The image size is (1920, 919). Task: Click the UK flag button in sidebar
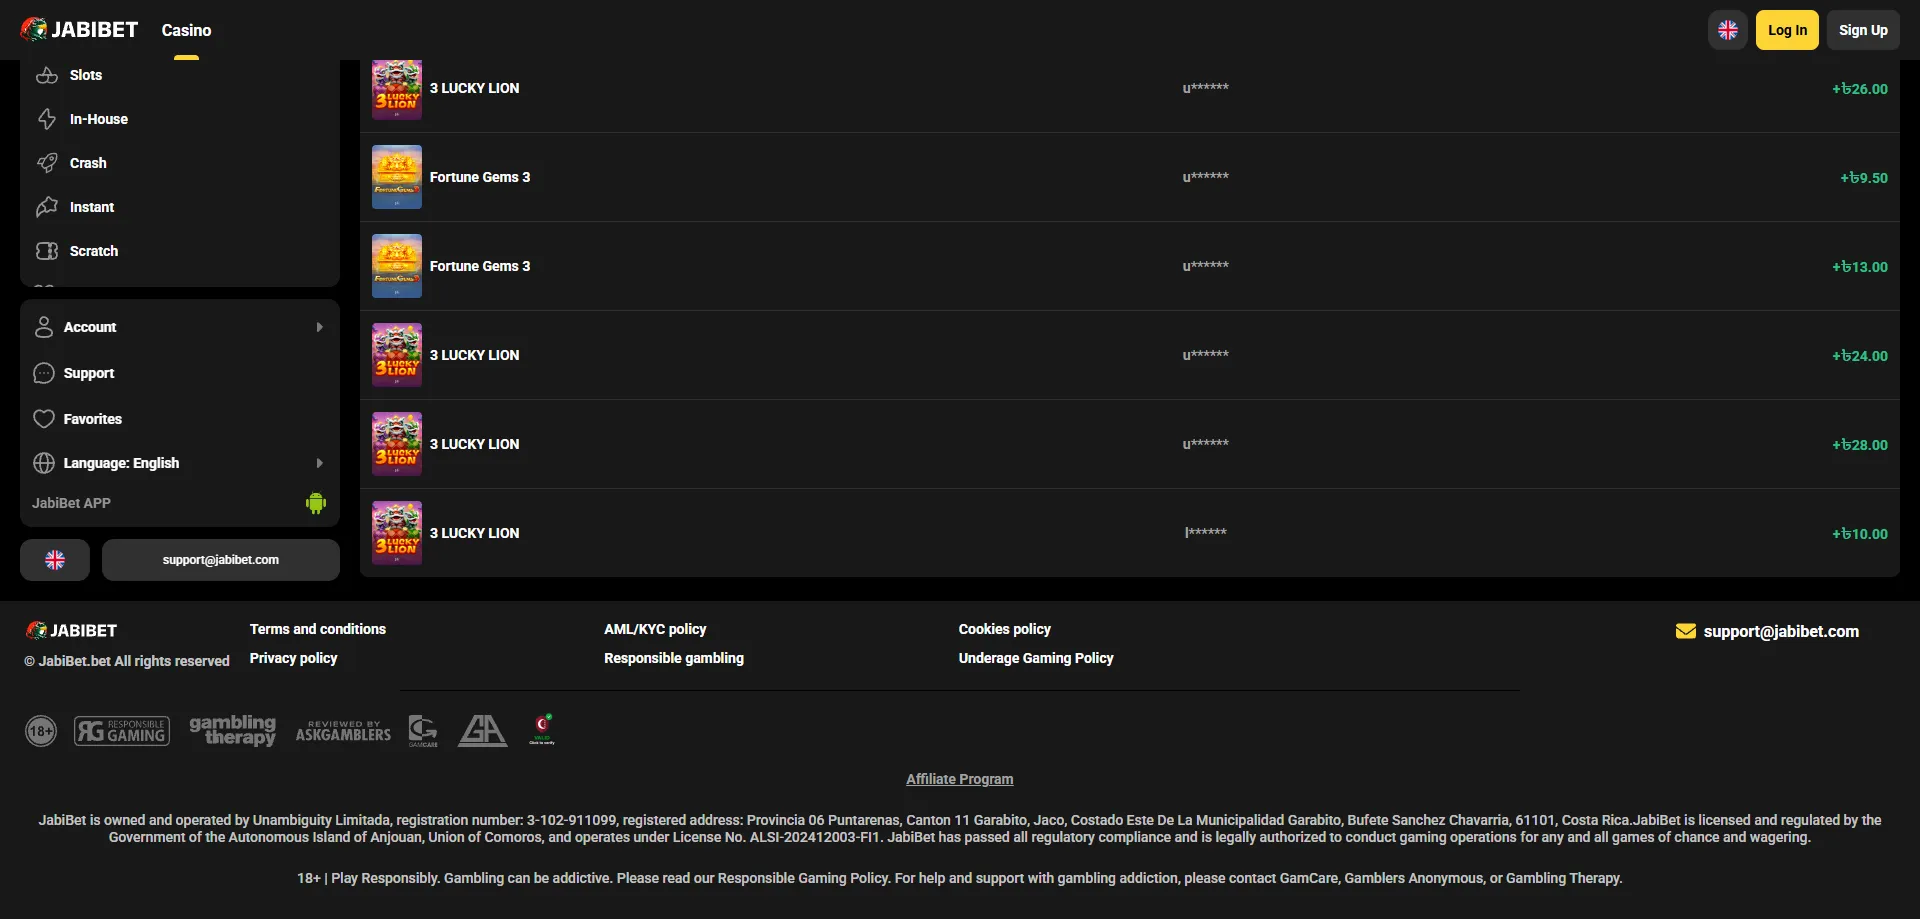pos(55,560)
